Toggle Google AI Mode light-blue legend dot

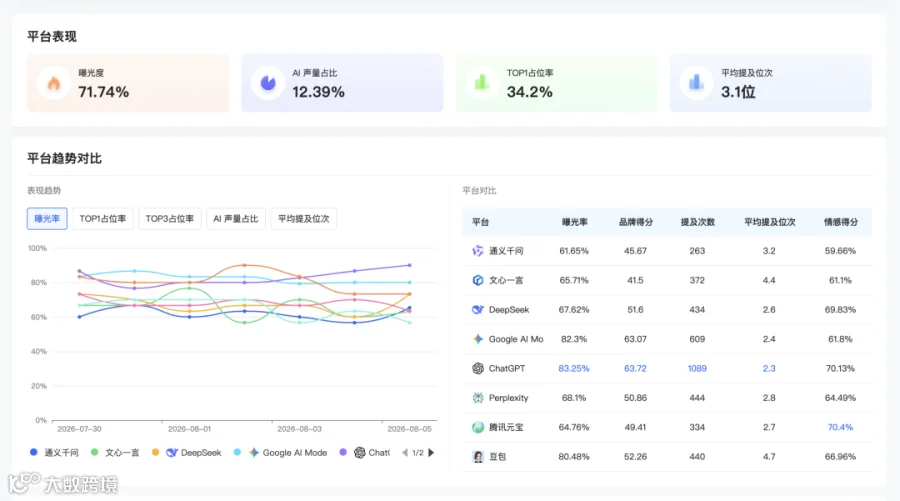(237, 452)
